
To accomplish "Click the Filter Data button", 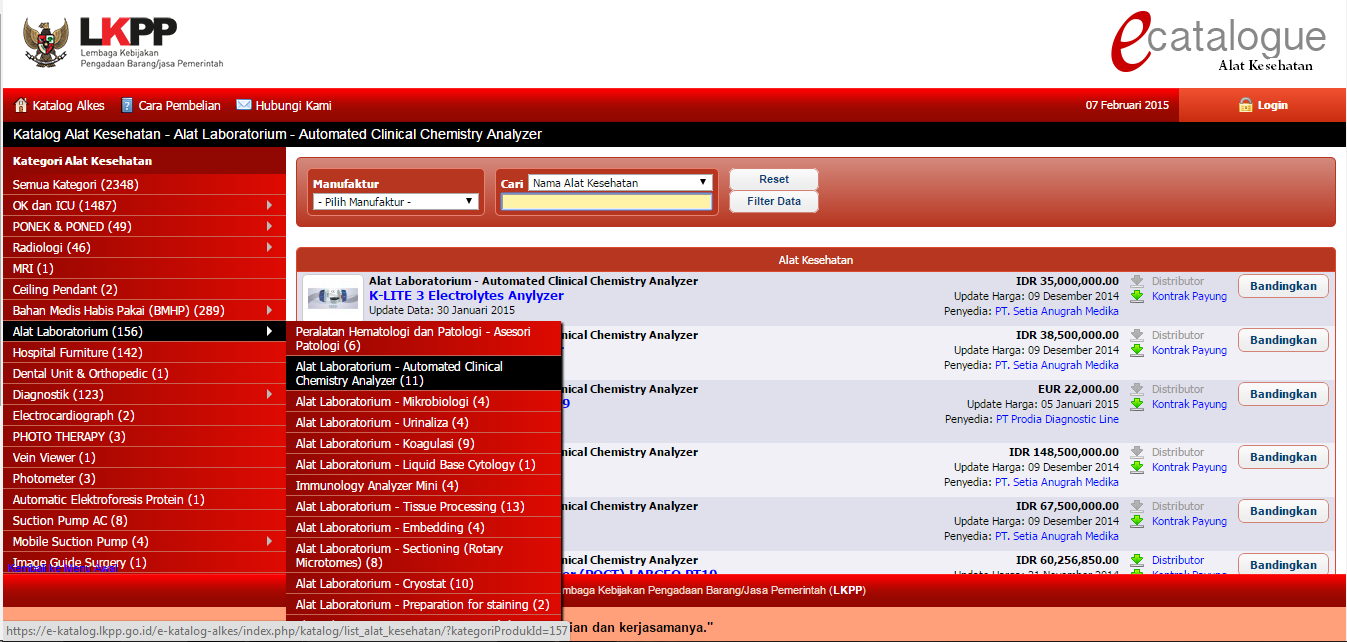I will (x=774, y=201).
